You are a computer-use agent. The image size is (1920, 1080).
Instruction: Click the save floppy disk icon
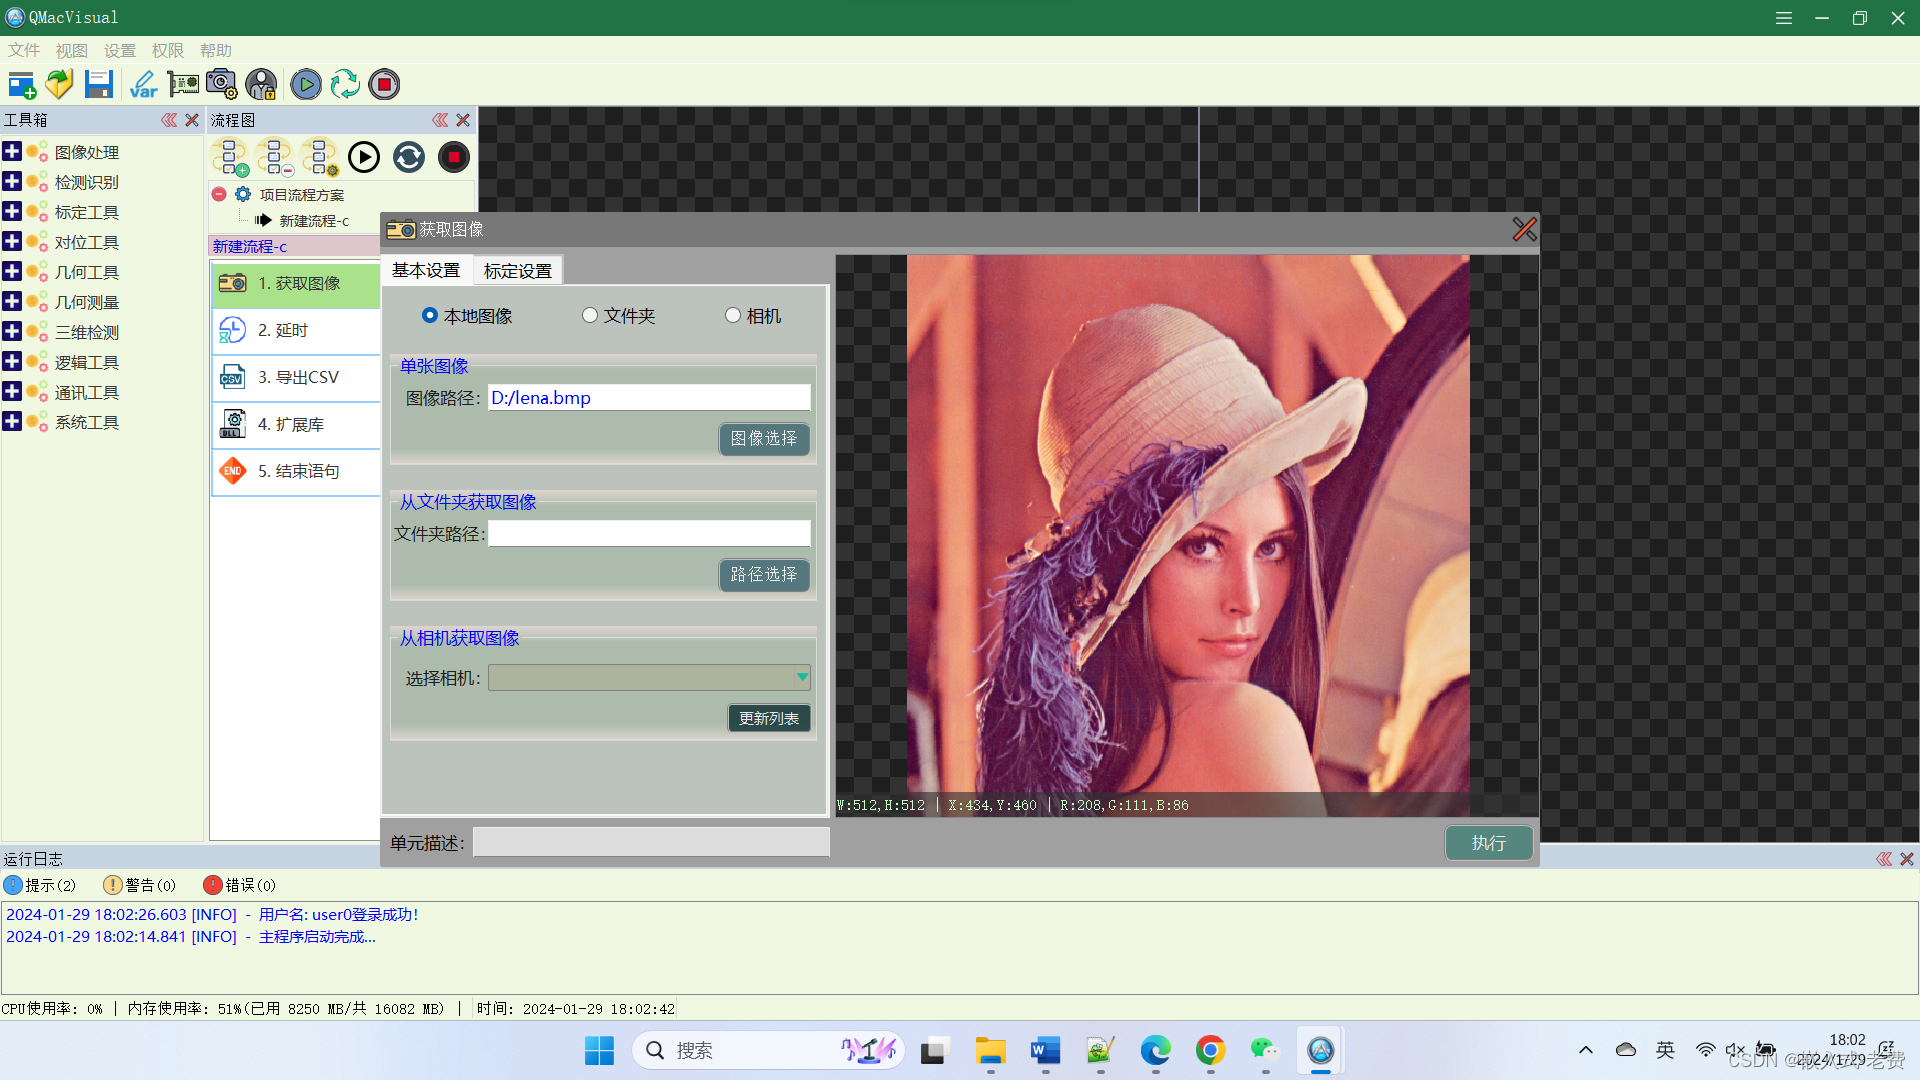point(99,85)
